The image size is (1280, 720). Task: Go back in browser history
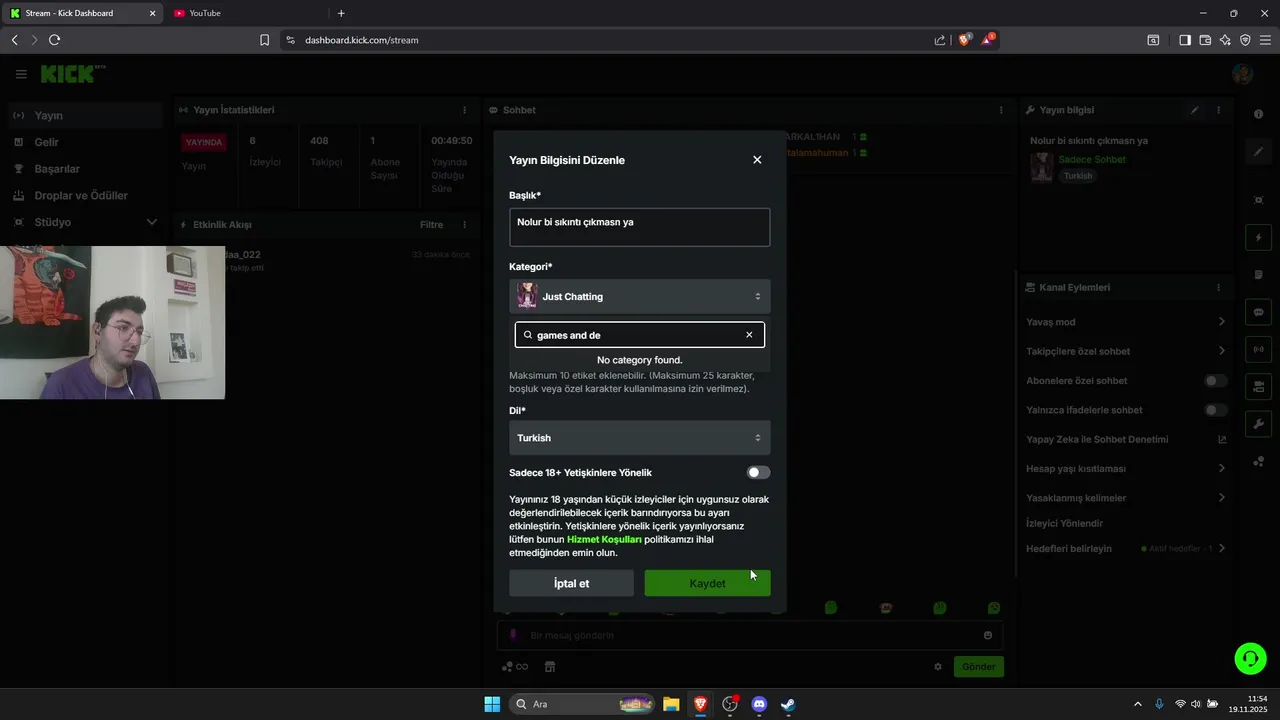(14, 40)
